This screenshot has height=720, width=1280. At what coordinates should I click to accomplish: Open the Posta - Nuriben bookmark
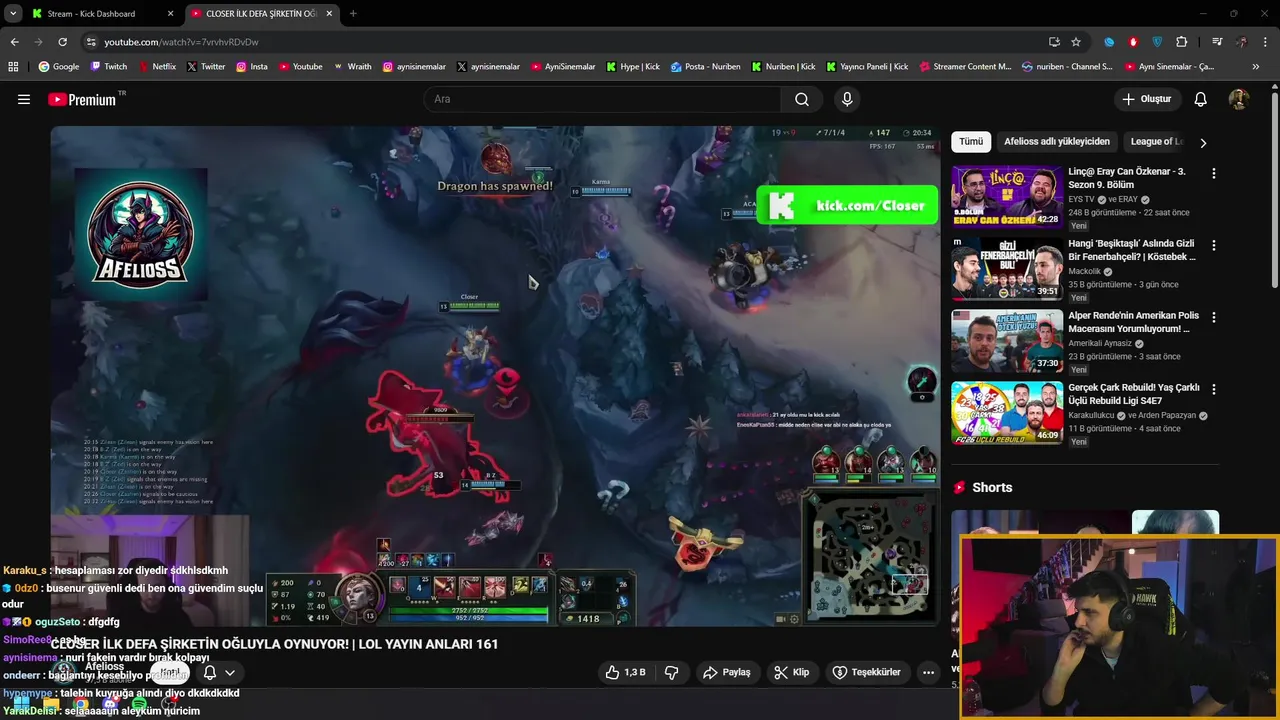pos(706,67)
